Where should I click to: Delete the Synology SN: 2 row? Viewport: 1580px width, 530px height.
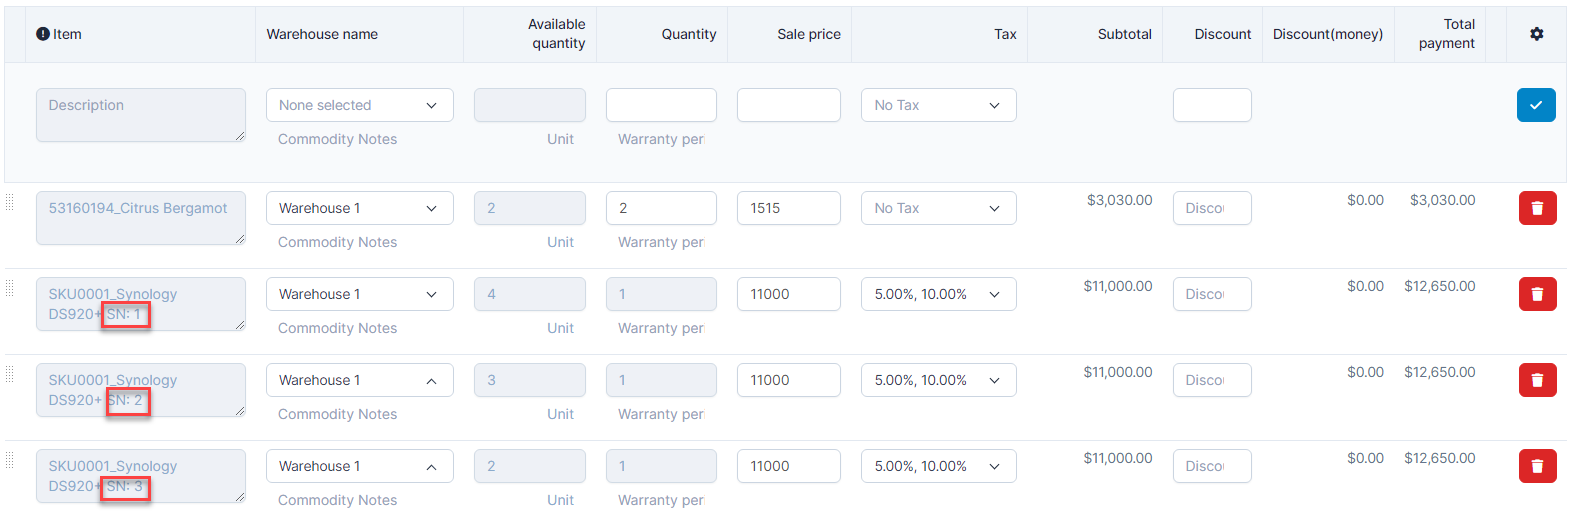coord(1537,380)
